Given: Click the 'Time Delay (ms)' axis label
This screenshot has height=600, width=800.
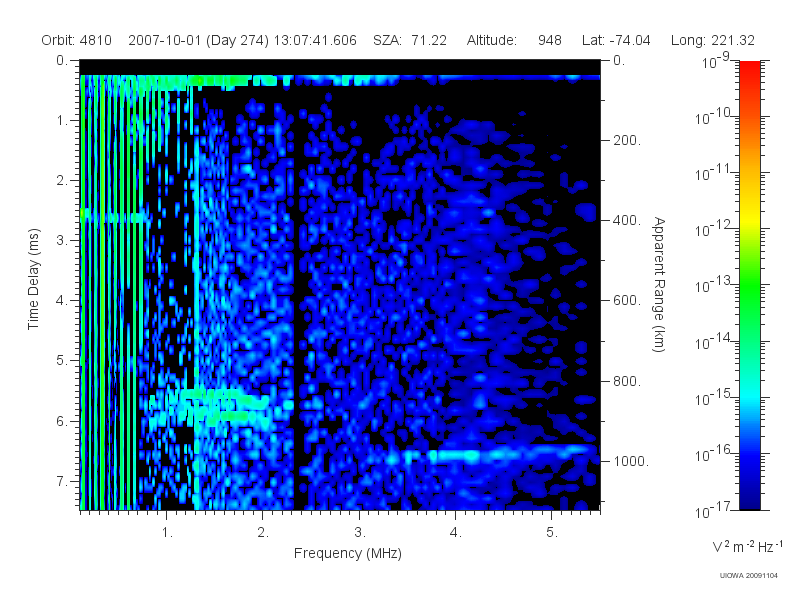Looking at the screenshot, I should click(33, 279).
